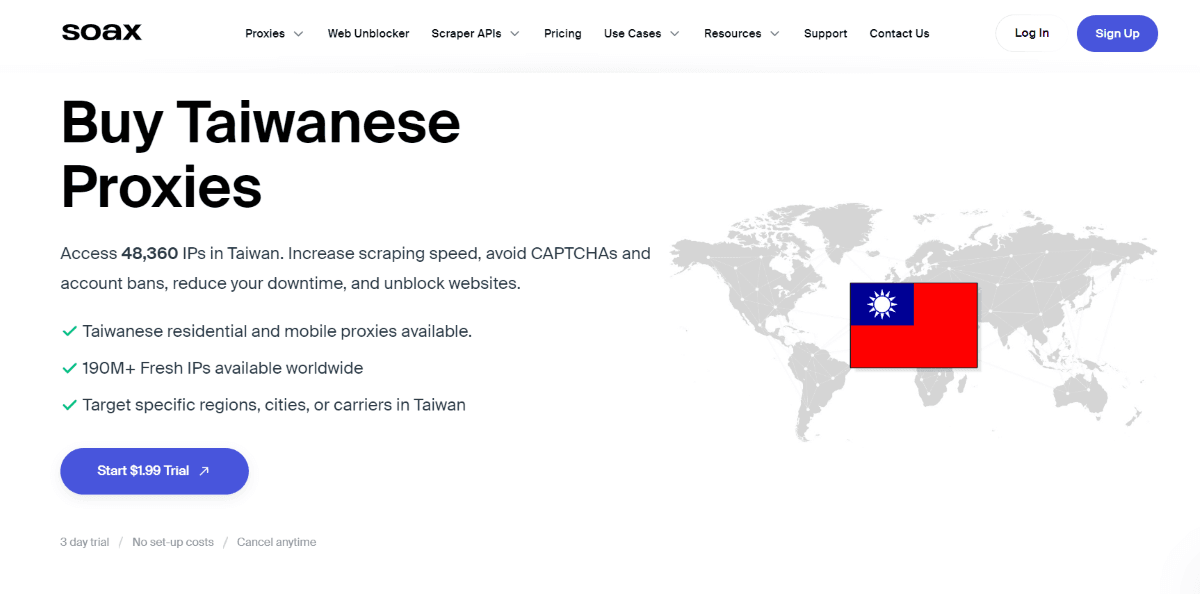
Task: Click the "48,360" IP count text
Action: [149, 254]
